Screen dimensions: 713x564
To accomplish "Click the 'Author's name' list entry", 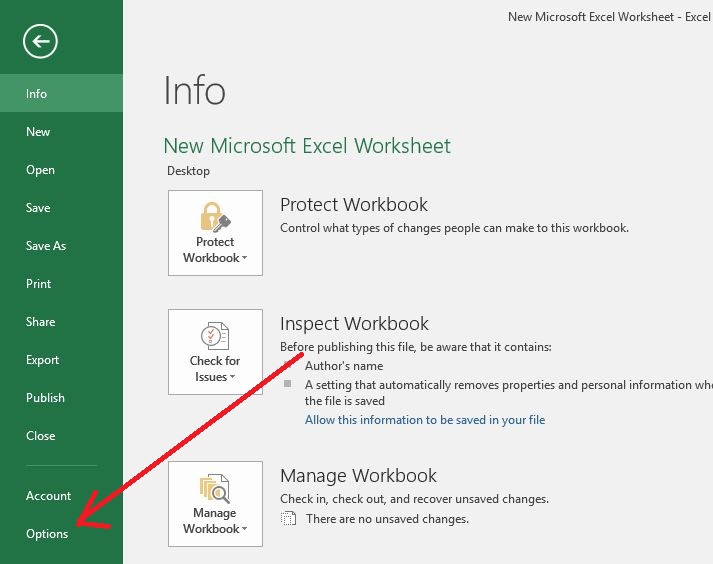I will pyautogui.click(x=344, y=366).
